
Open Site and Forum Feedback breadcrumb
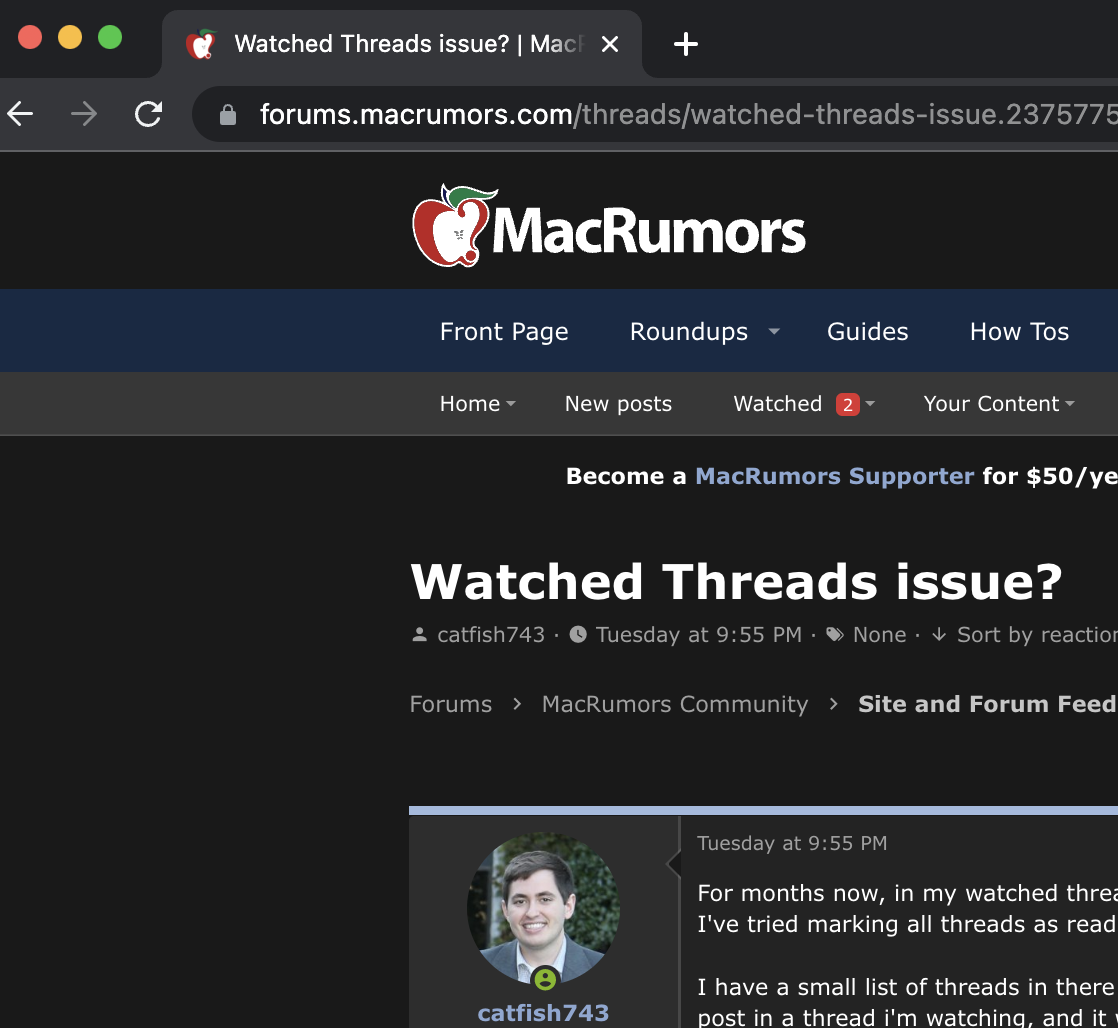click(x=988, y=704)
